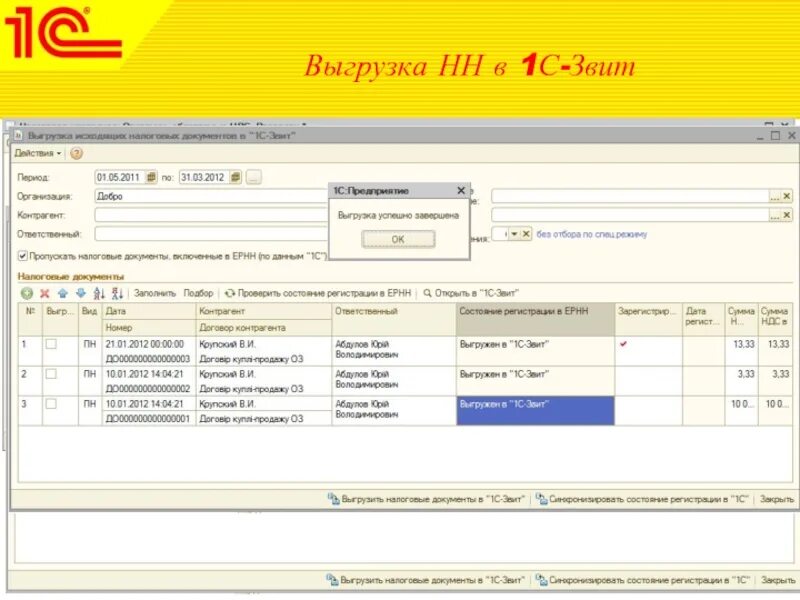Click the Состояние регистрации в ЕРНН column header
800x600 pixels.
(x=535, y=319)
